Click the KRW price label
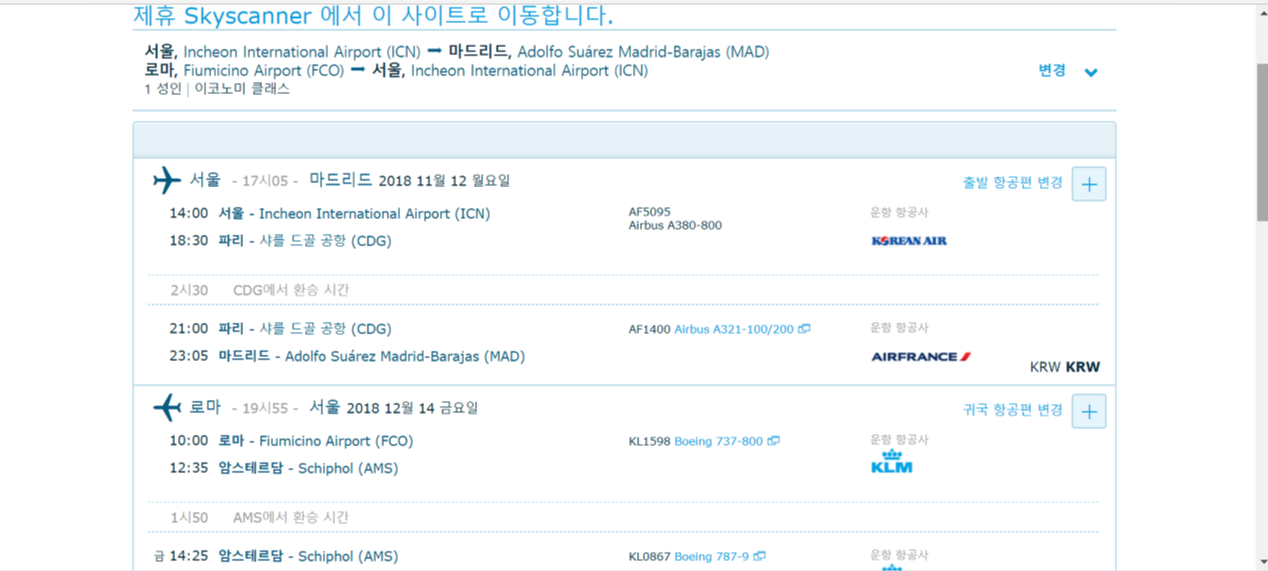 point(1065,367)
